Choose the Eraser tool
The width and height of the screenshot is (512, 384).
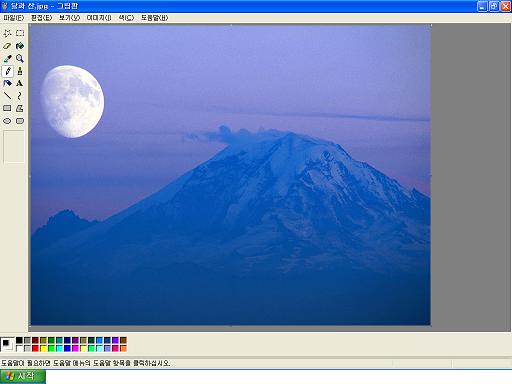7,46
